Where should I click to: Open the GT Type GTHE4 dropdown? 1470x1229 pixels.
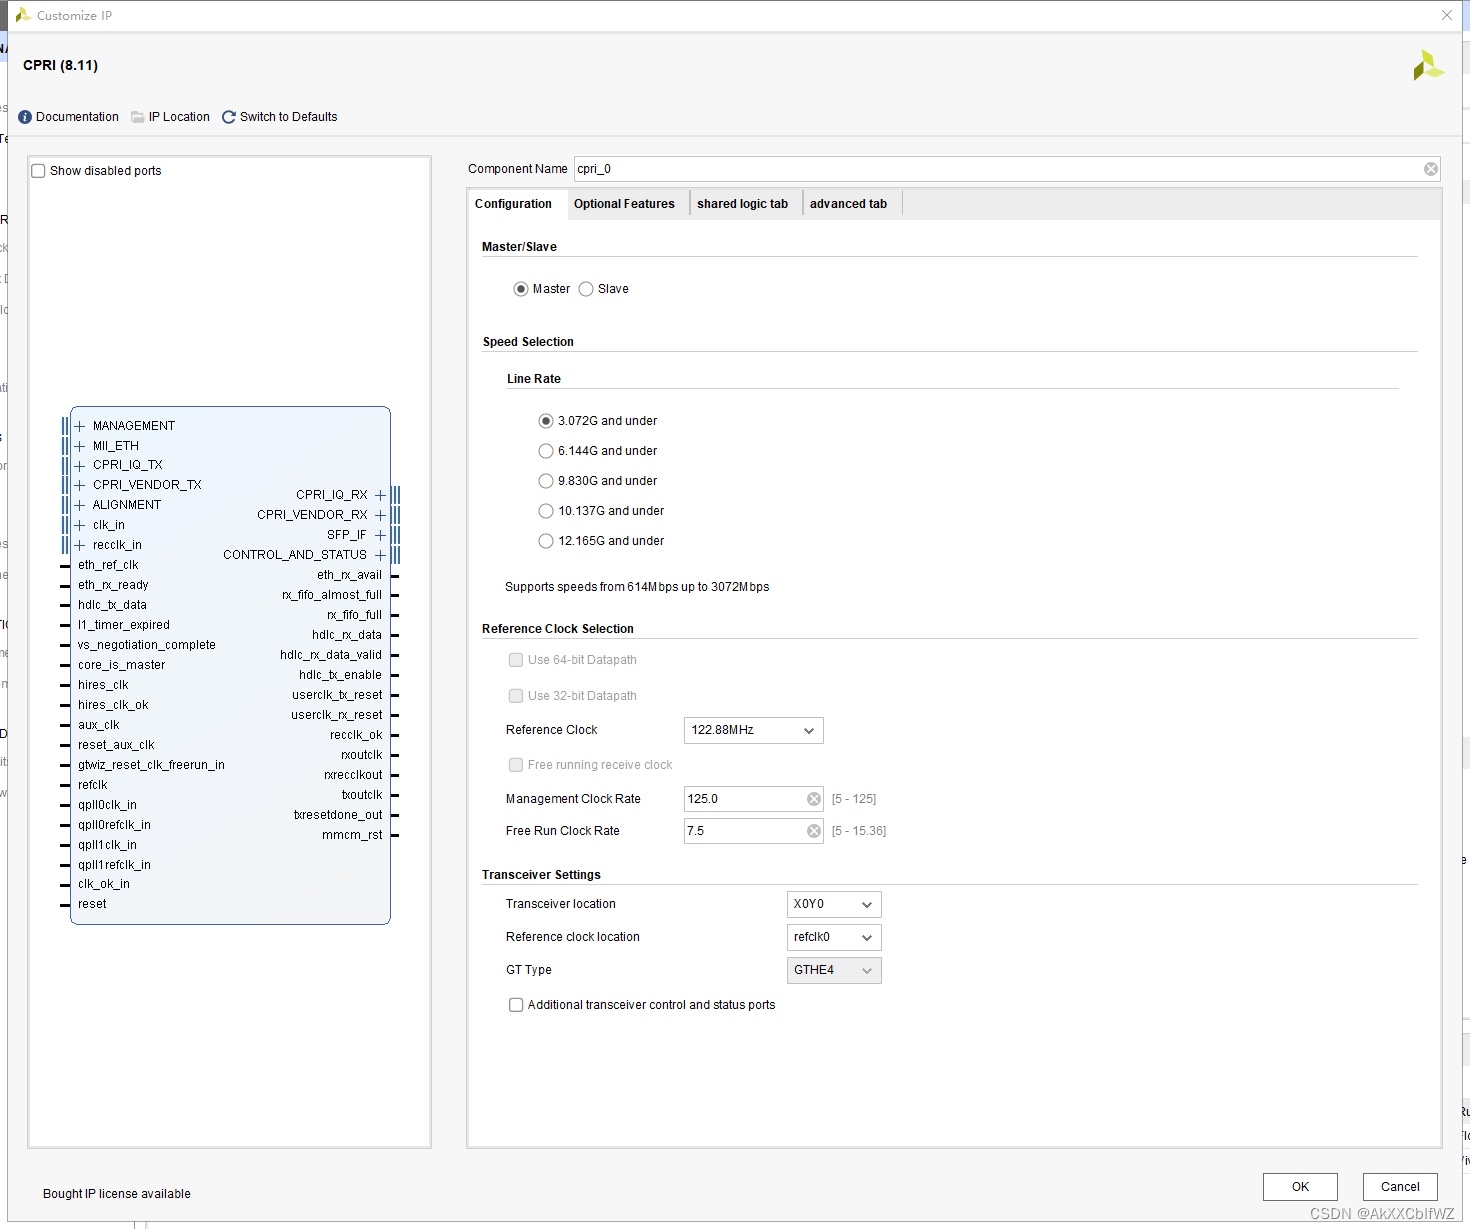[834, 970]
